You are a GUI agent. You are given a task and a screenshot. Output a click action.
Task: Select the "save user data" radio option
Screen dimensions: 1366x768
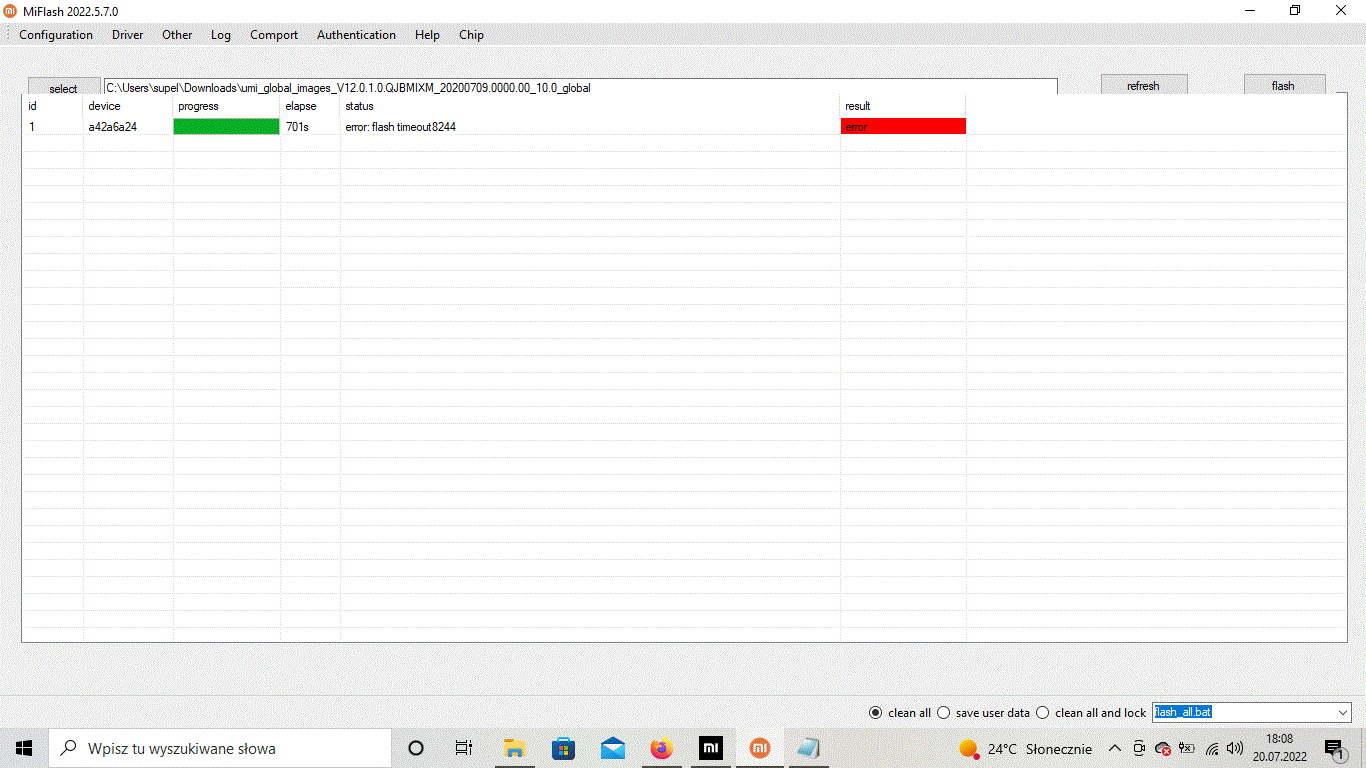click(943, 713)
